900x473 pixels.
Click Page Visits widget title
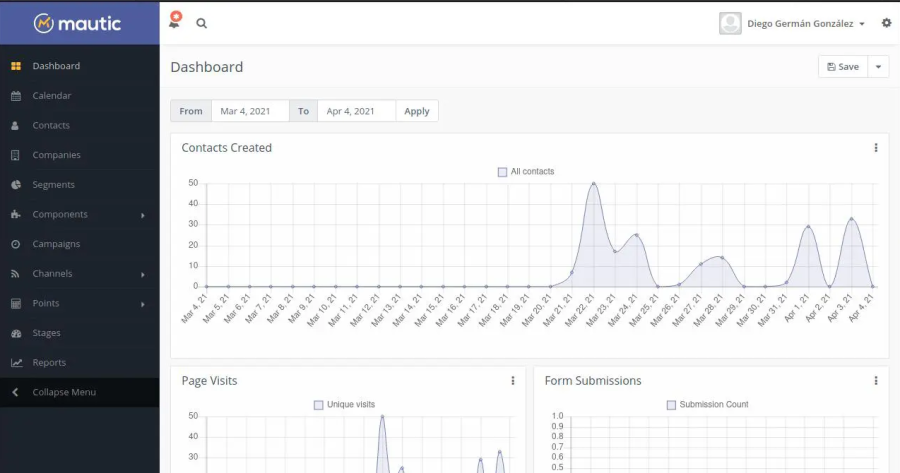click(x=210, y=381)
